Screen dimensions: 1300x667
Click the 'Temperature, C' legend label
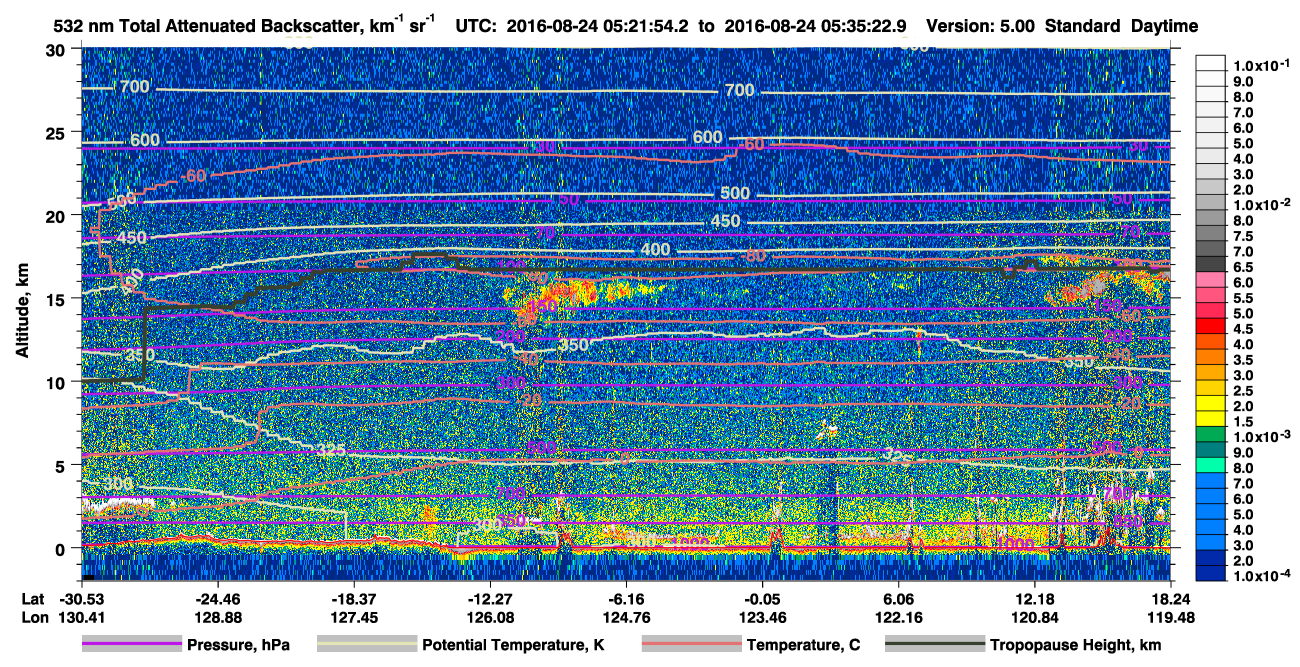click(x=804, y=645)
